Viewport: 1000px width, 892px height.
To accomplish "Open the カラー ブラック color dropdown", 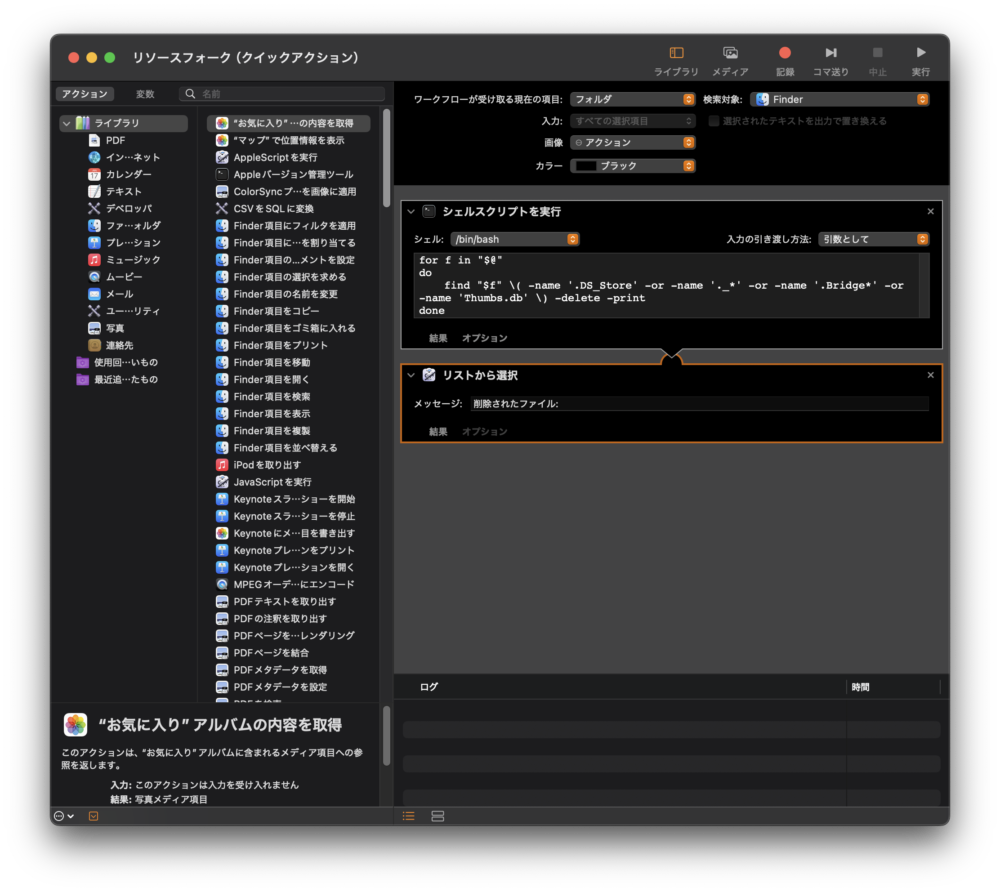I will 632,166.
